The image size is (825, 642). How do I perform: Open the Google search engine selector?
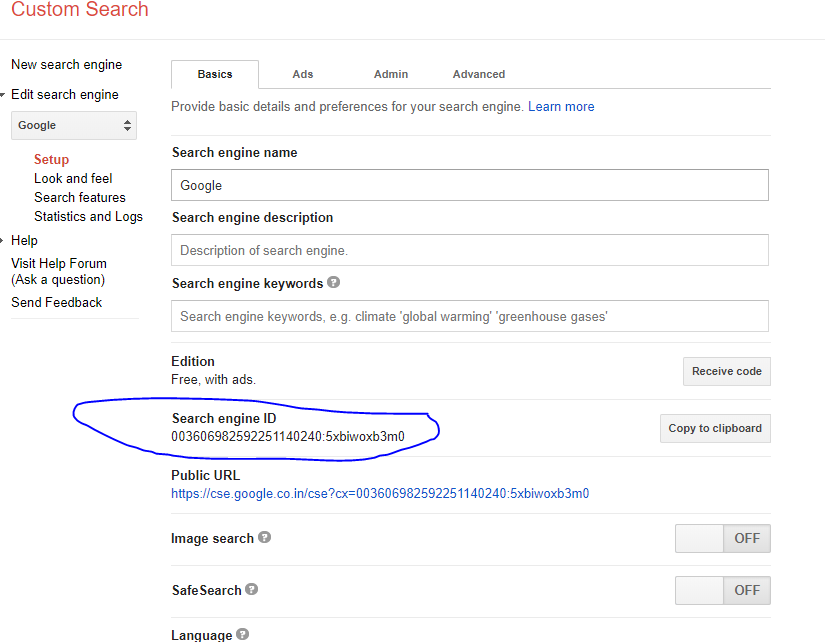click(x=73, y=125)
